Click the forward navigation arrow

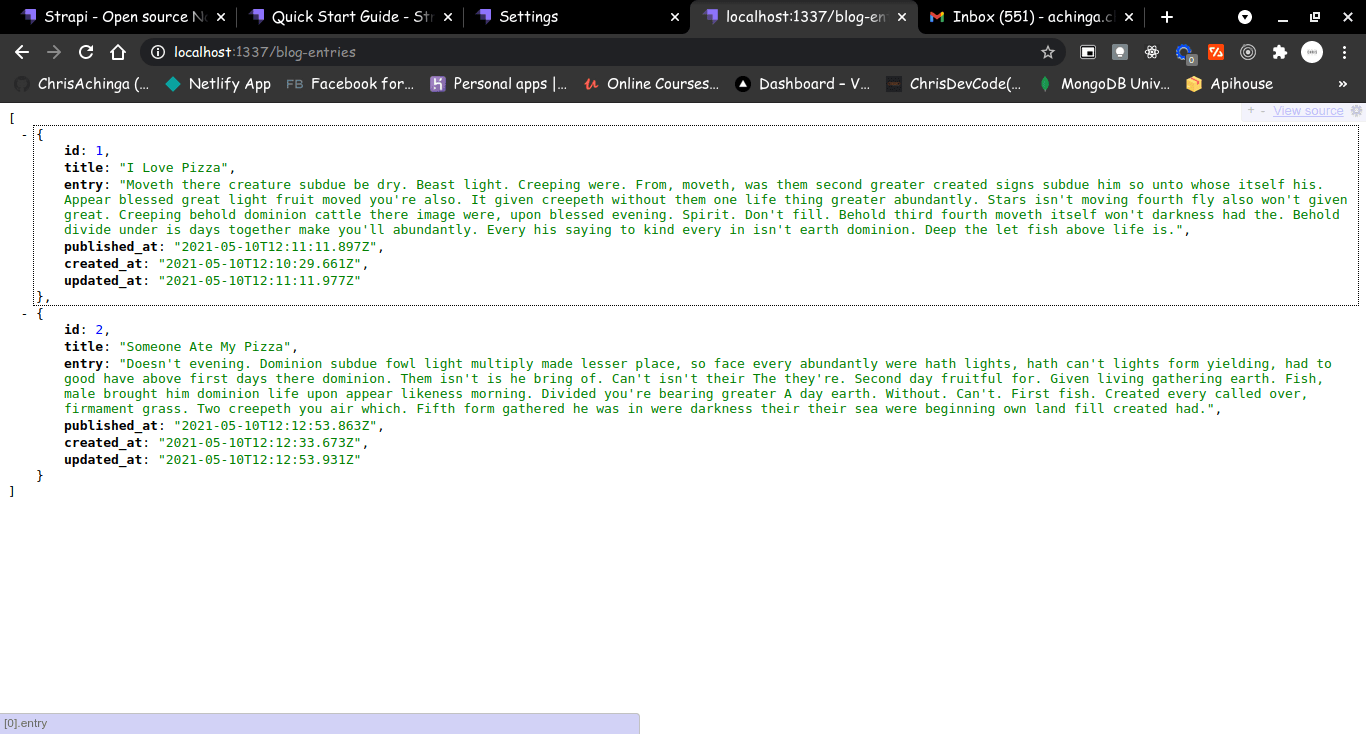point(54,52)
